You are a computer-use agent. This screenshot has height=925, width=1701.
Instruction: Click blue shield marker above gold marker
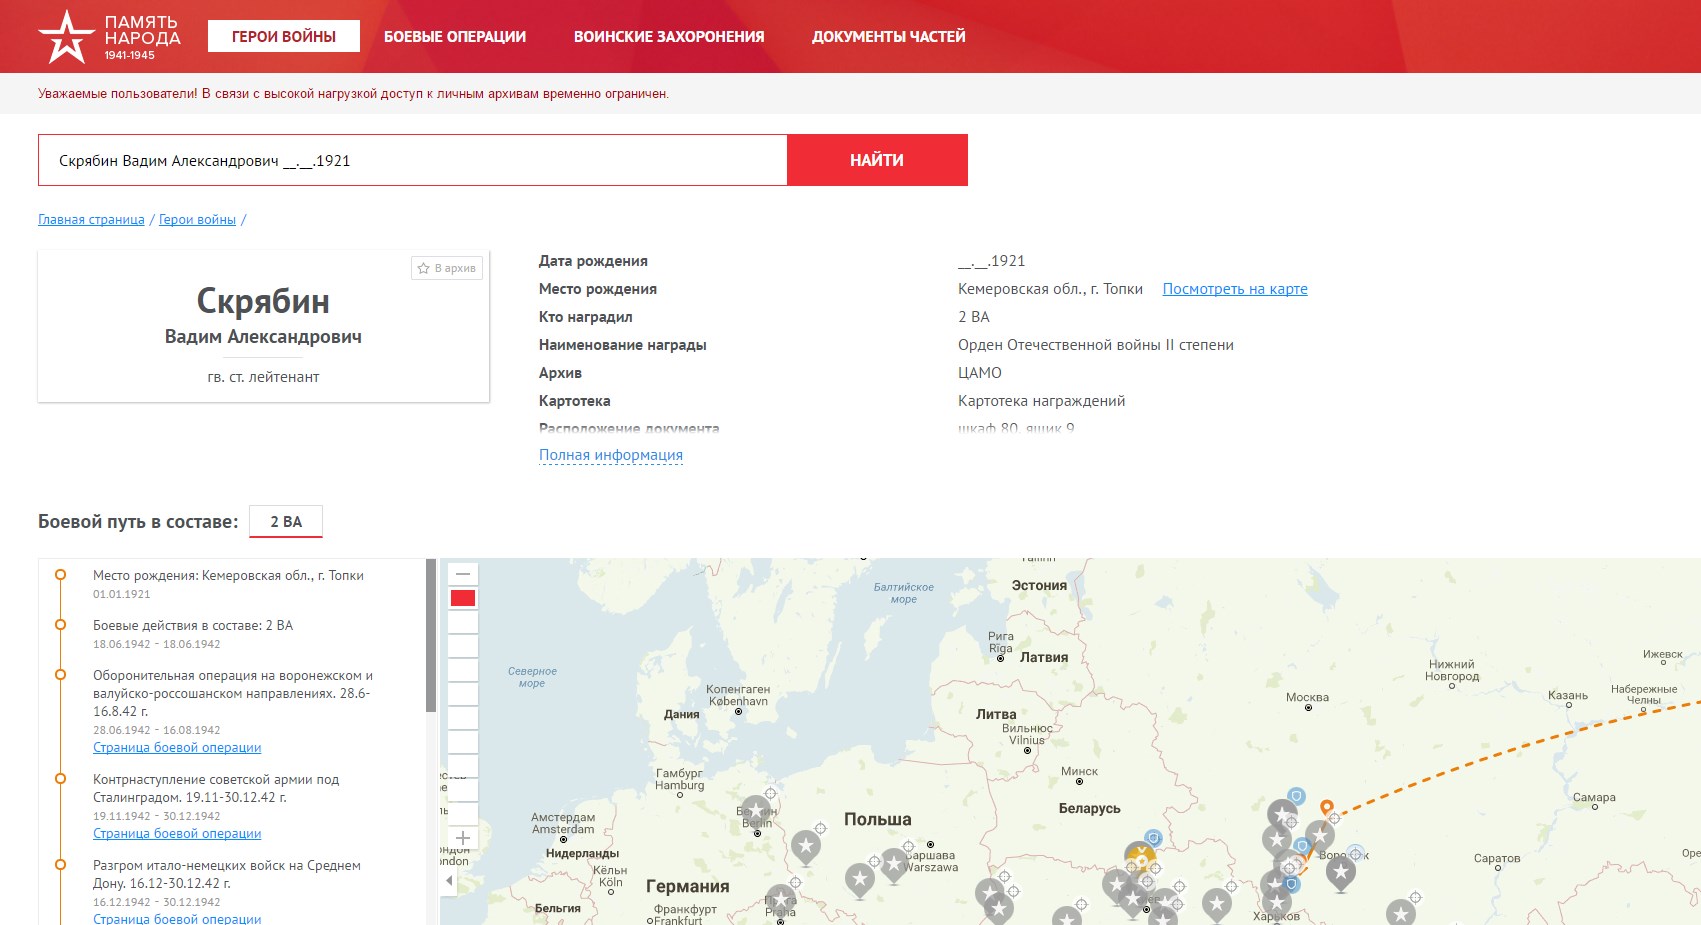click(x=1154, y=837)
